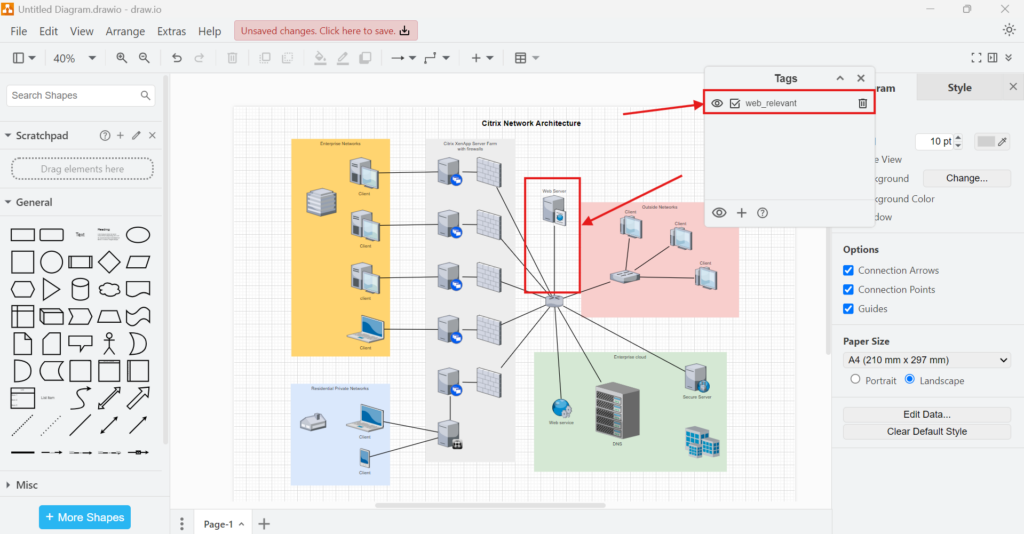The image size is (1024, 534).
Task: Click the To Back toolbar icon
Action: [287, 58]
